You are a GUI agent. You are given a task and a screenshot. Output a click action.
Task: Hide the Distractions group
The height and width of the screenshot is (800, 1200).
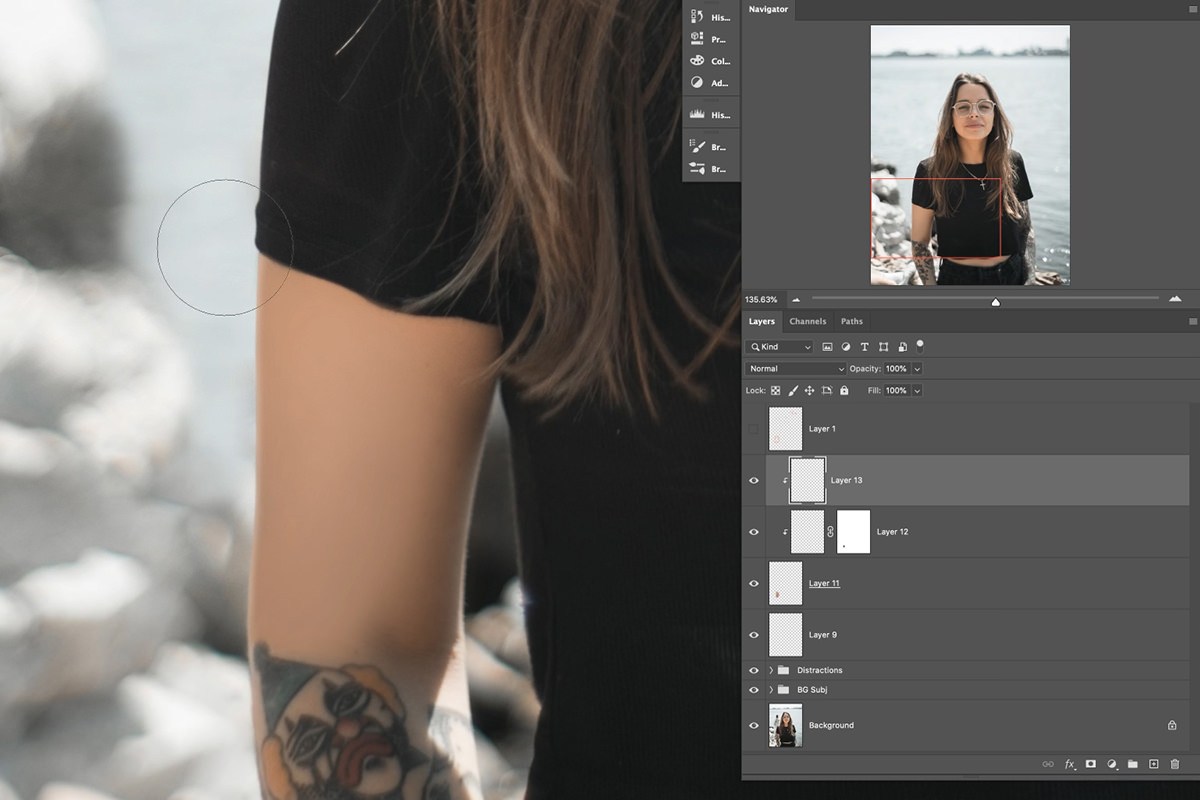[x=754, y=670]
